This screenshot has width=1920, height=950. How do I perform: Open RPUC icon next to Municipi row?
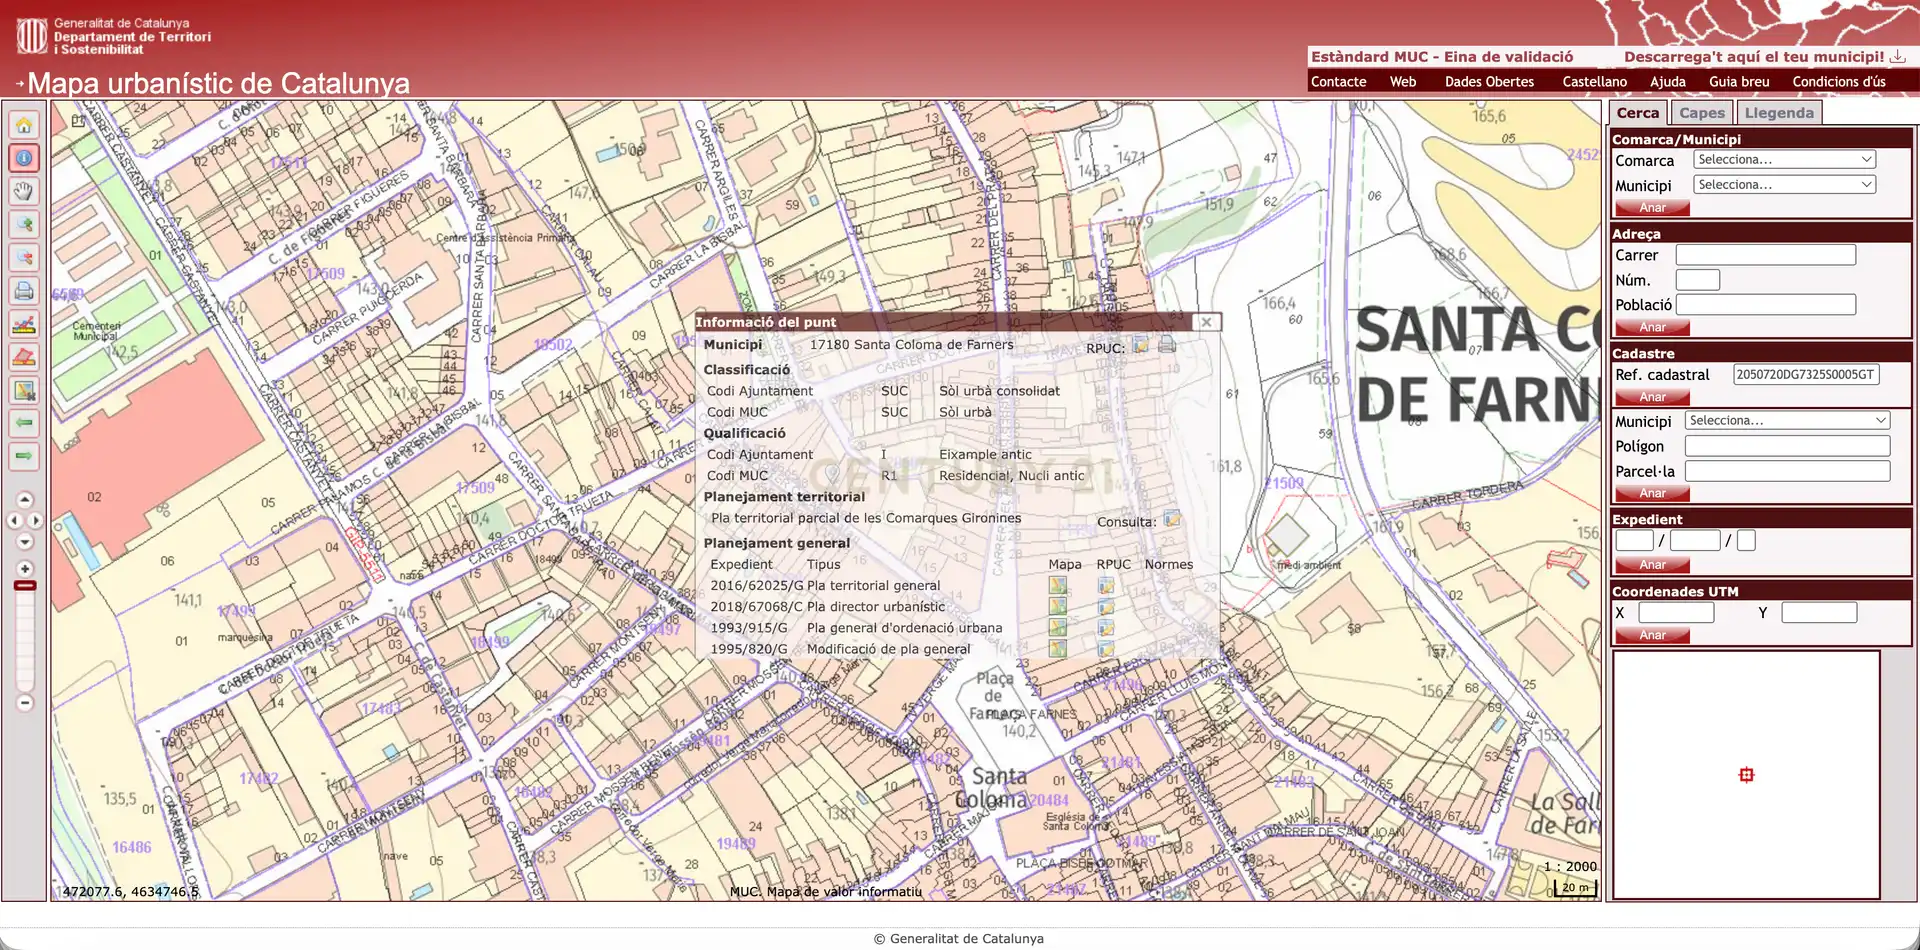click(x=1140, y=346)
